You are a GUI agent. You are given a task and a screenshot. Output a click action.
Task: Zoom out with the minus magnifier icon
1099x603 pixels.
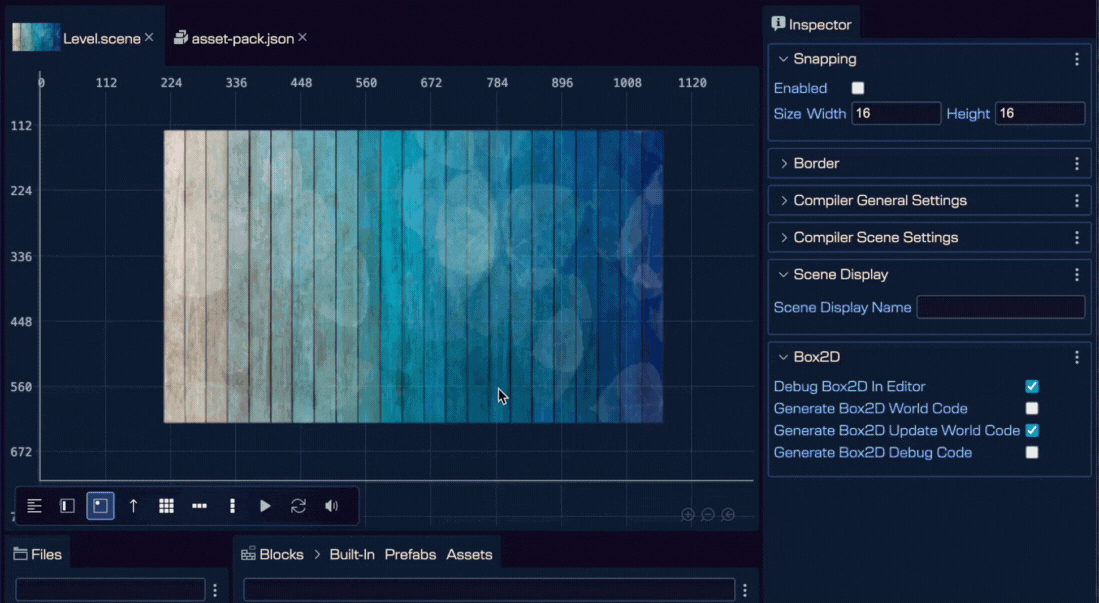708,515
